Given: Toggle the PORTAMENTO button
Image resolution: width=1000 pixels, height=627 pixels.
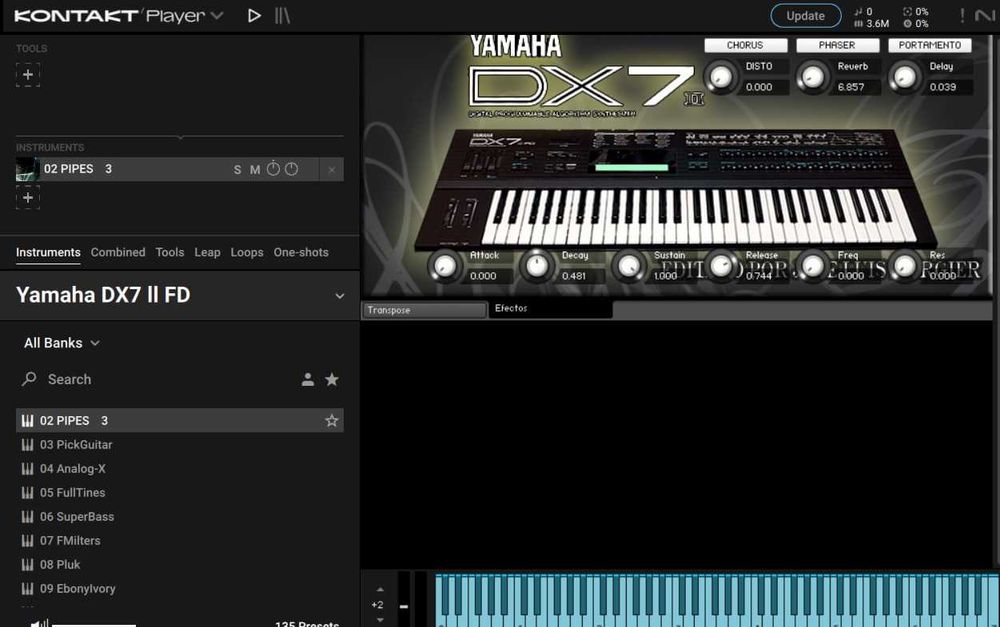Looking at the screenshot, I should pyautogui.click(x=930, y=45).
